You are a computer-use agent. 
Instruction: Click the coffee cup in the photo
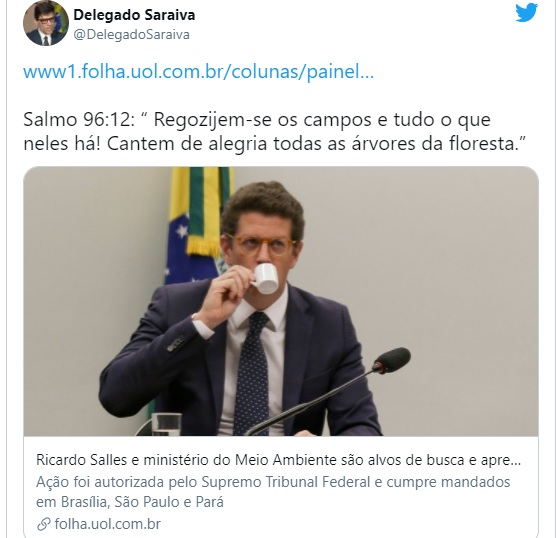pos(265,279)
